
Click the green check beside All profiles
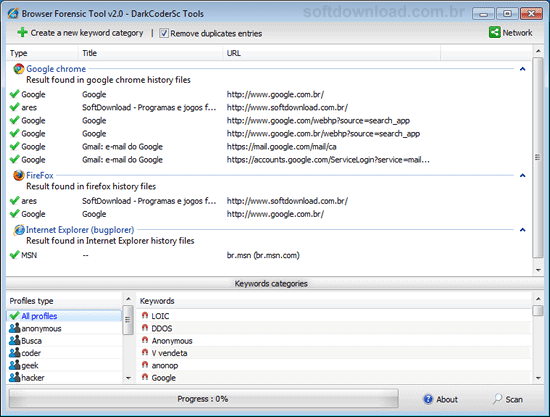14,316
